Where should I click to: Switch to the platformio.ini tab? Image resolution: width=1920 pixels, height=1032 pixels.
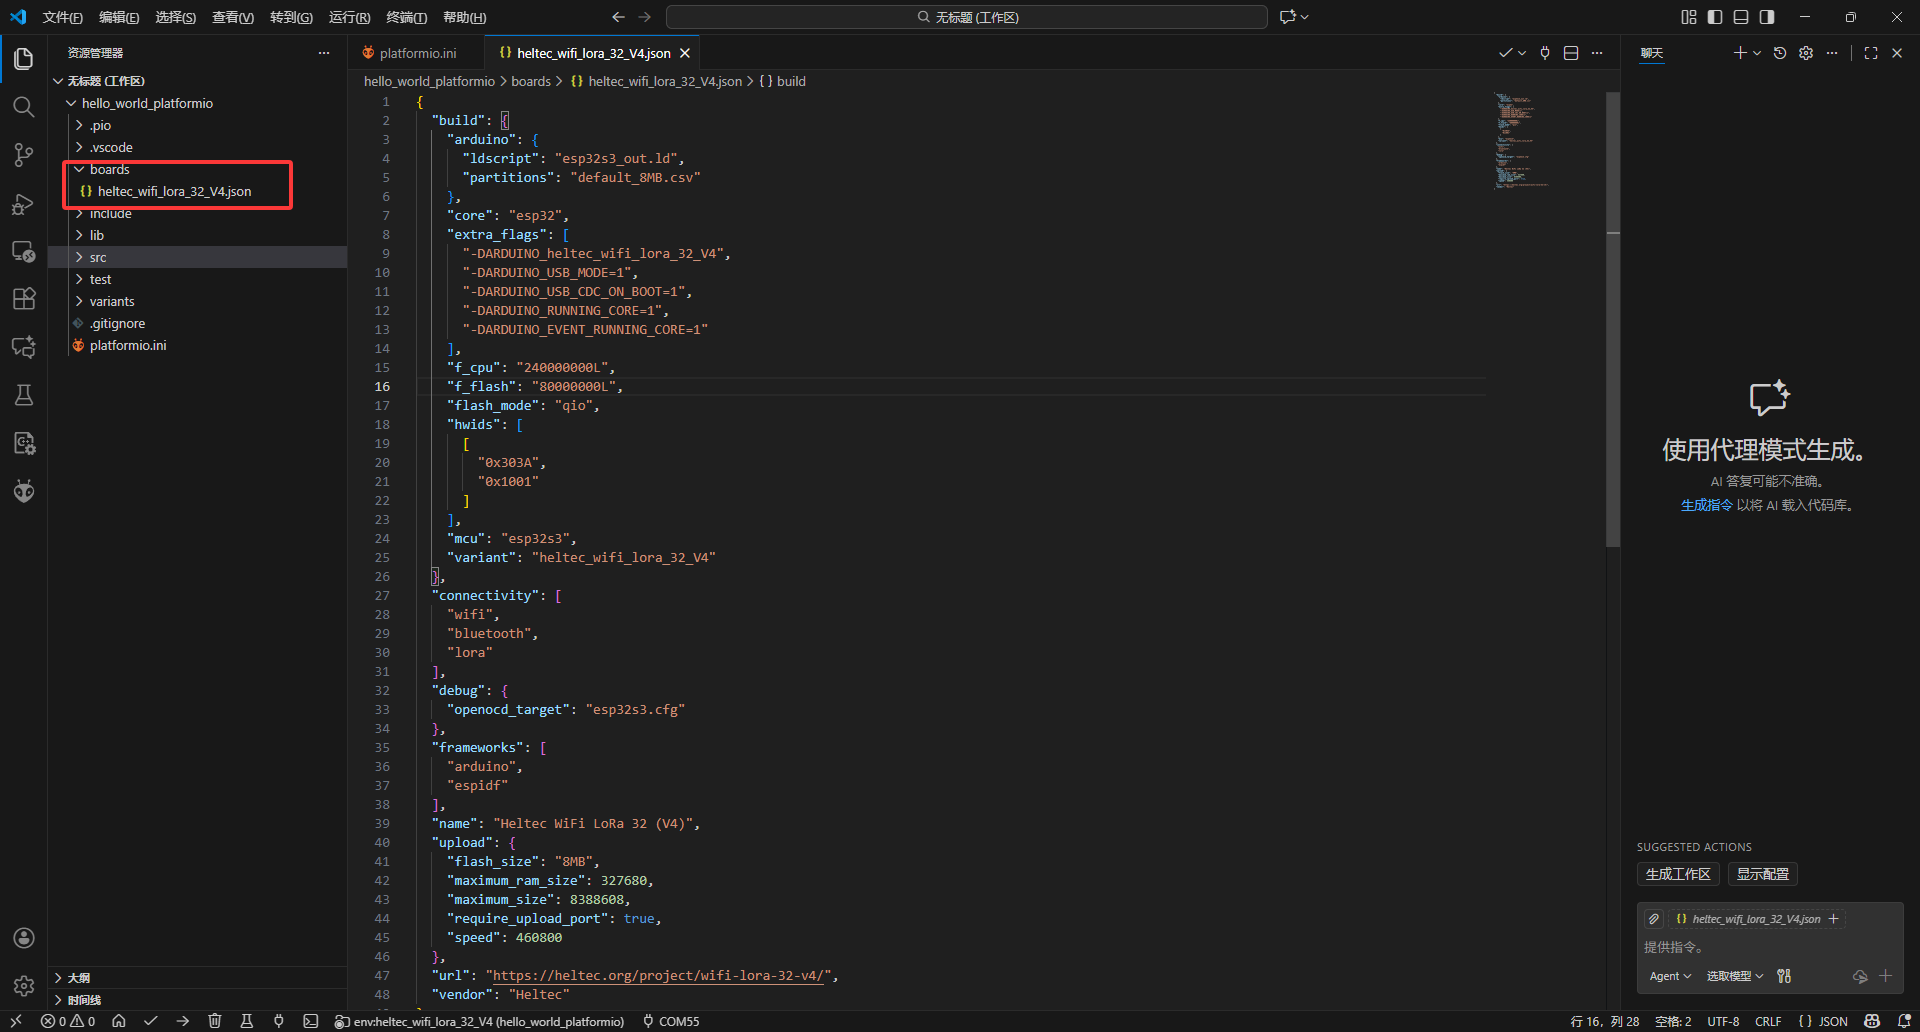[417, 53]
